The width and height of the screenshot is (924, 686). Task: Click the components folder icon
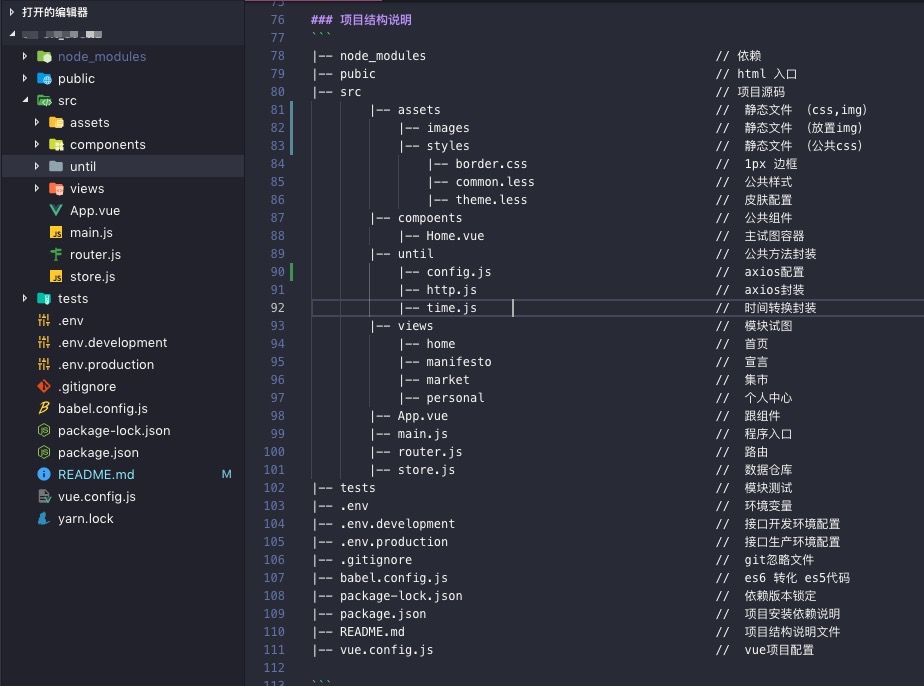click(x=56, y=144)
